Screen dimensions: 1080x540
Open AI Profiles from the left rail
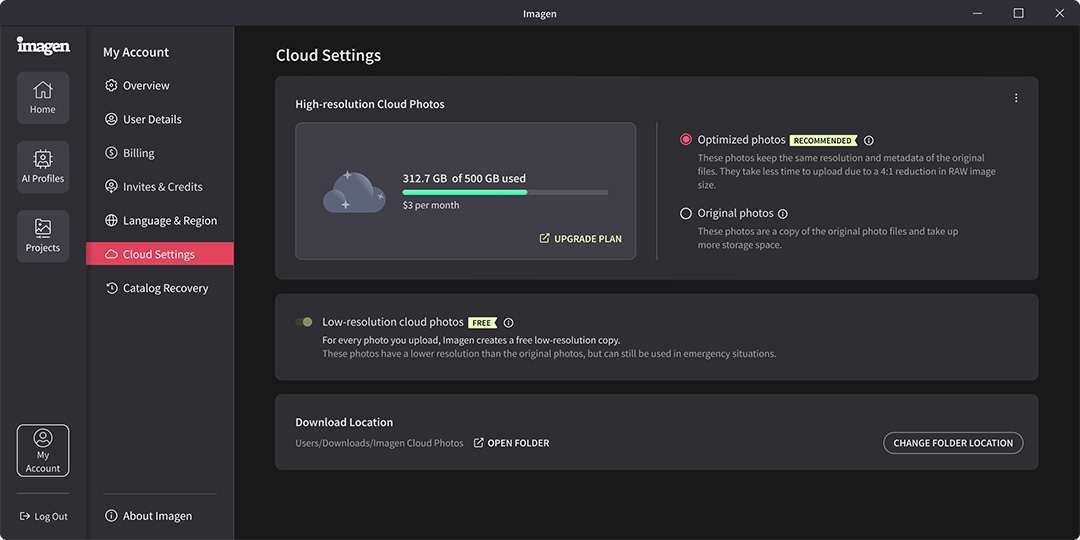(x=43, y=167)
